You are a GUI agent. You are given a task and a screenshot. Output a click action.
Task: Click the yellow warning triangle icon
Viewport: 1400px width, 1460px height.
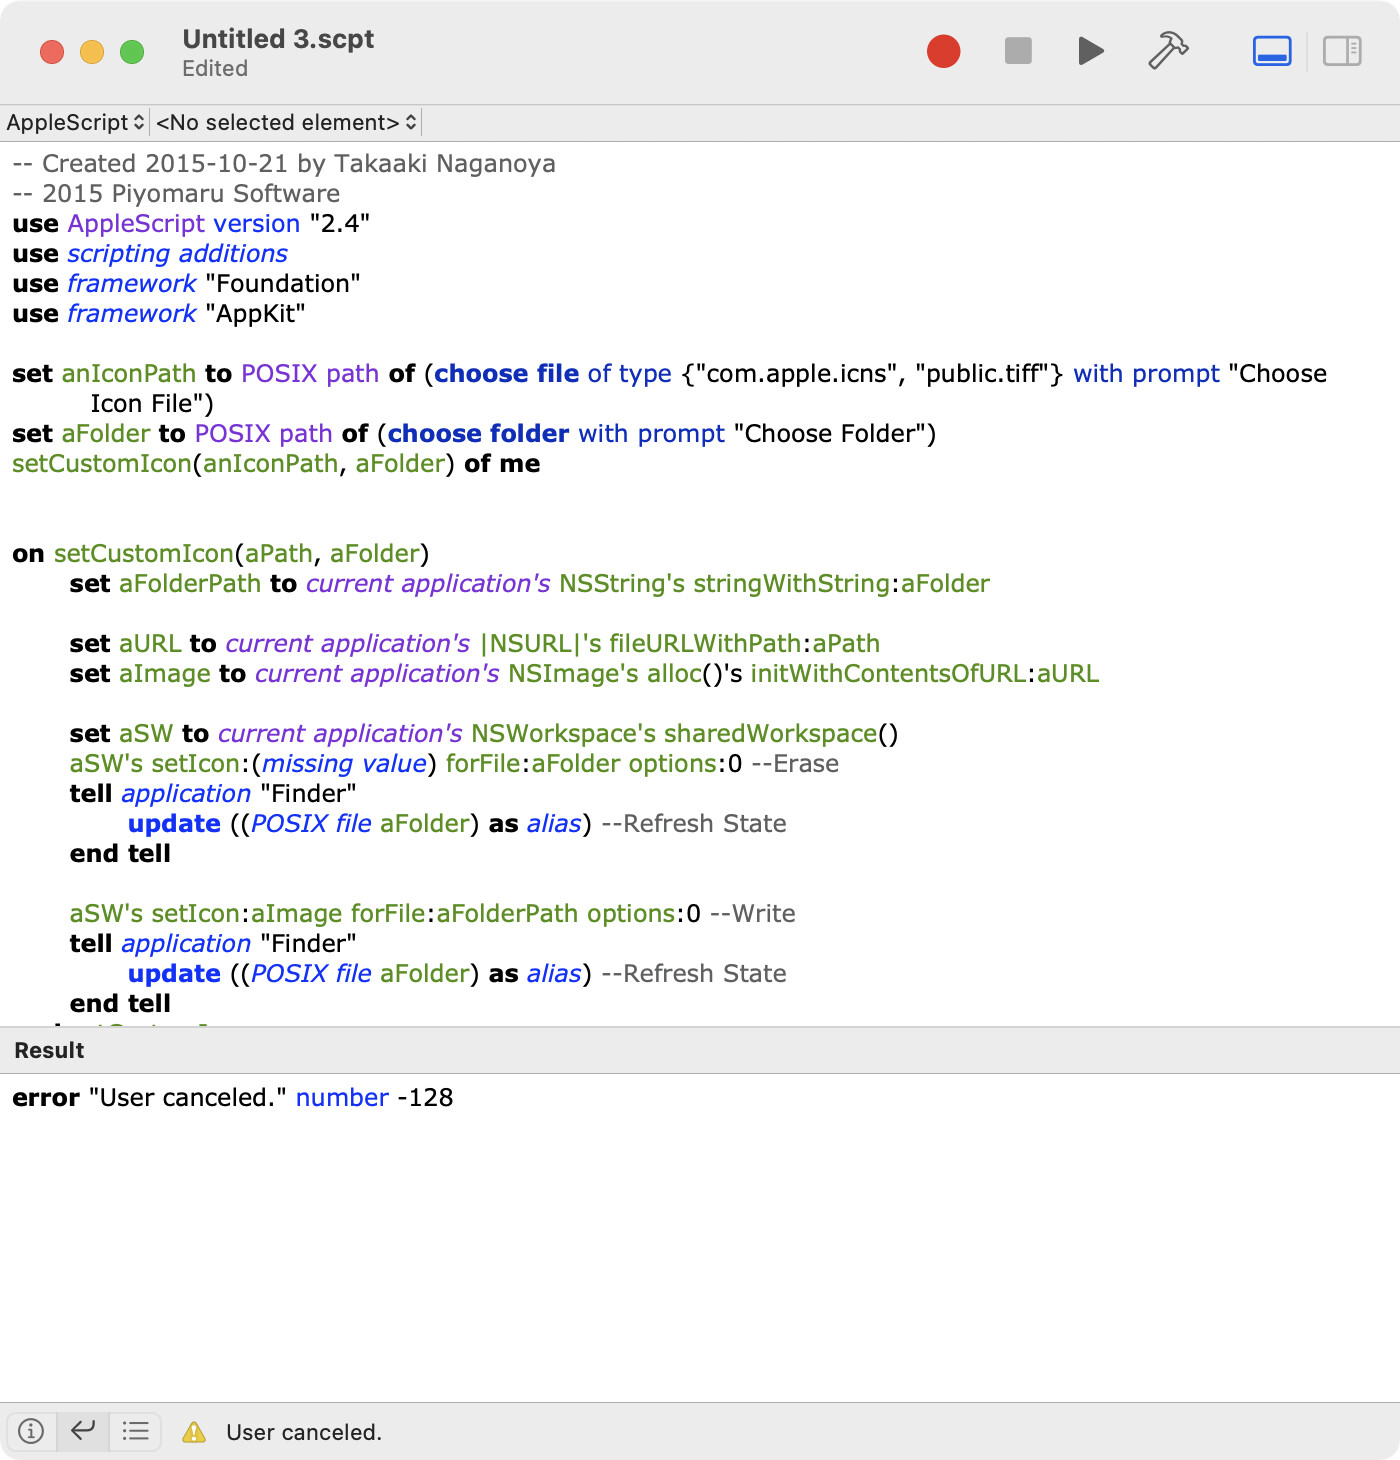pos(194,1432)
